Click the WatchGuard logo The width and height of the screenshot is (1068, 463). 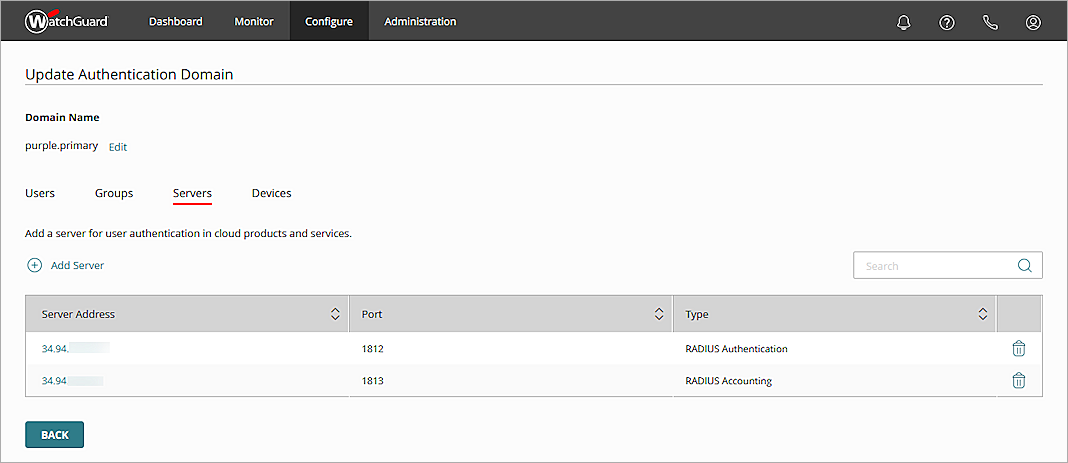pyautogui.click(x=66, y=21)
